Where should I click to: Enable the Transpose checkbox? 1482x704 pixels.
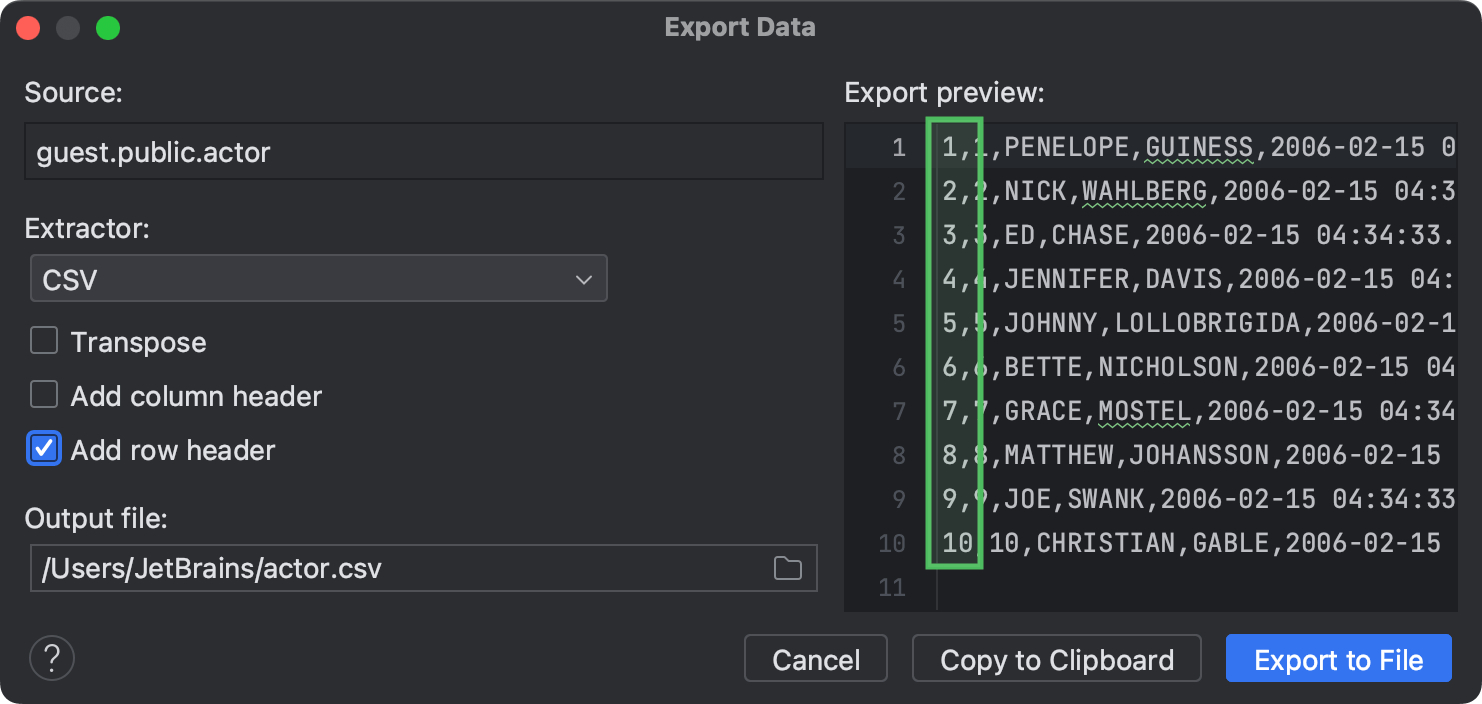click(44, 341)
